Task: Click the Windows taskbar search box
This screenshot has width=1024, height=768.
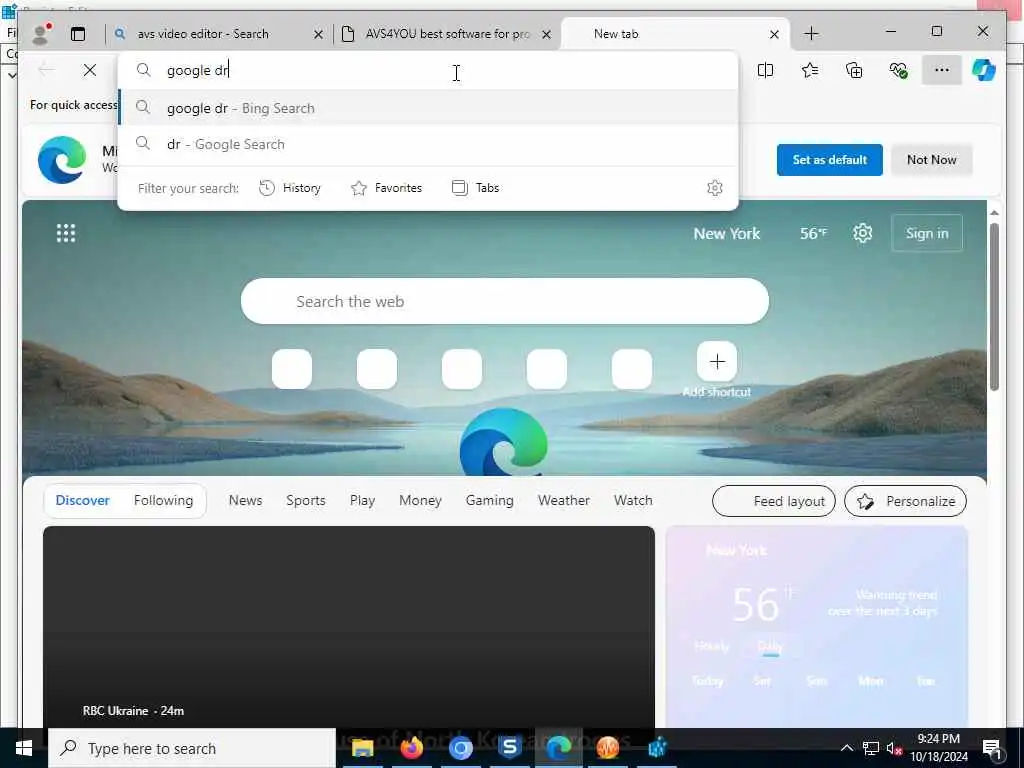Action: coord(192,748)
